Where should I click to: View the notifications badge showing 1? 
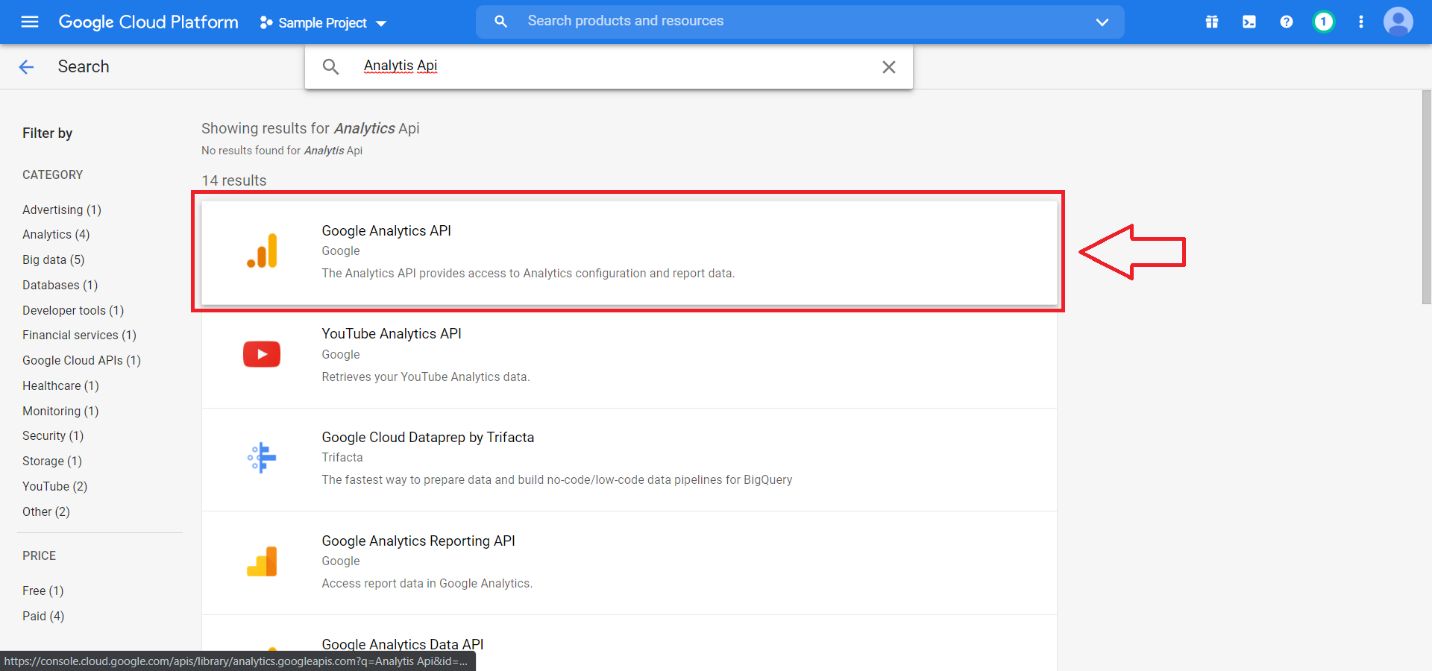click(1323, 22)
